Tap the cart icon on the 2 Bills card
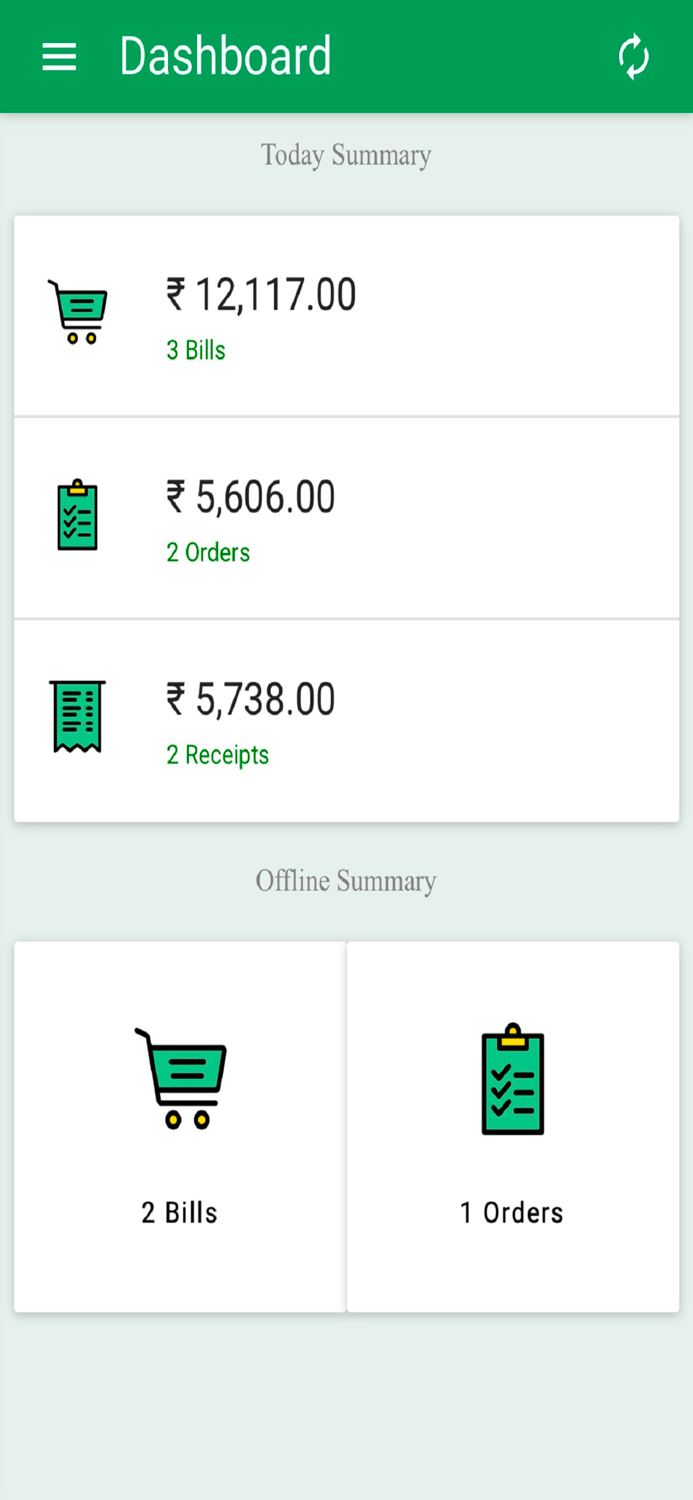The height and width of the screenshot is (1500, 693). click(x=180, y=1078)
